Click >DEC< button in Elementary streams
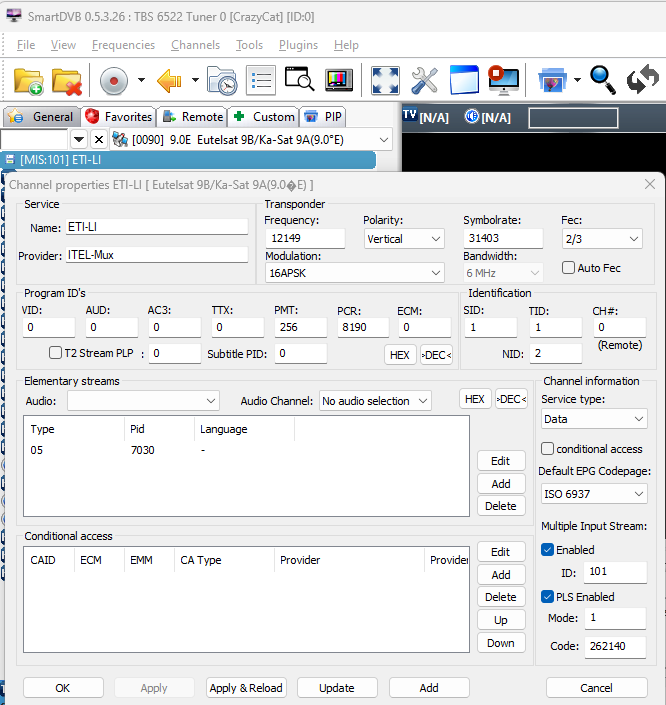Image resolution: width=666 pixels, height=705 pixels. pos(511,399)
